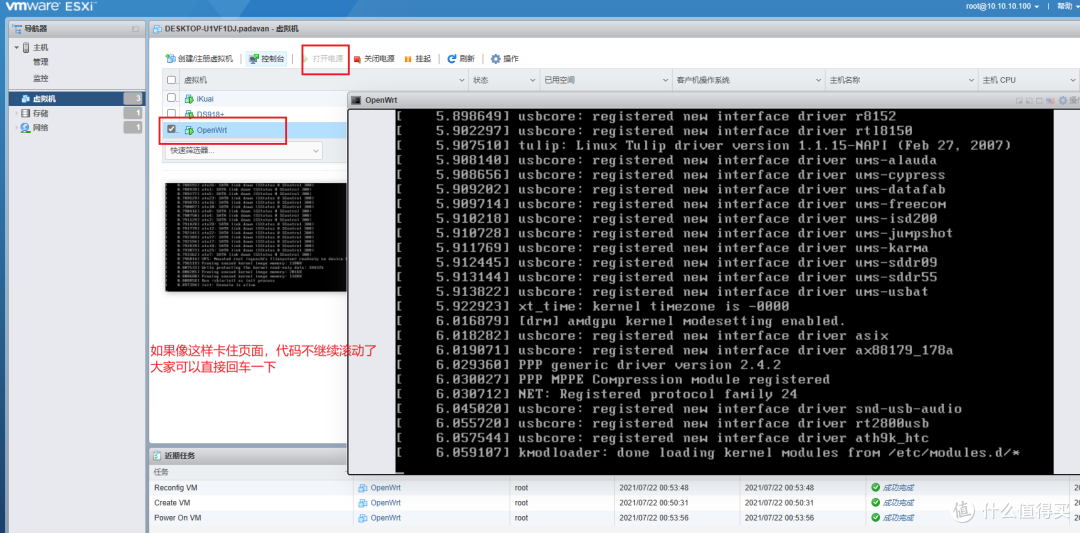The height and width of the screenshot is (533, 1080).
Task: Select Monitor (监控) under Host
Action: tap(40, 78)
